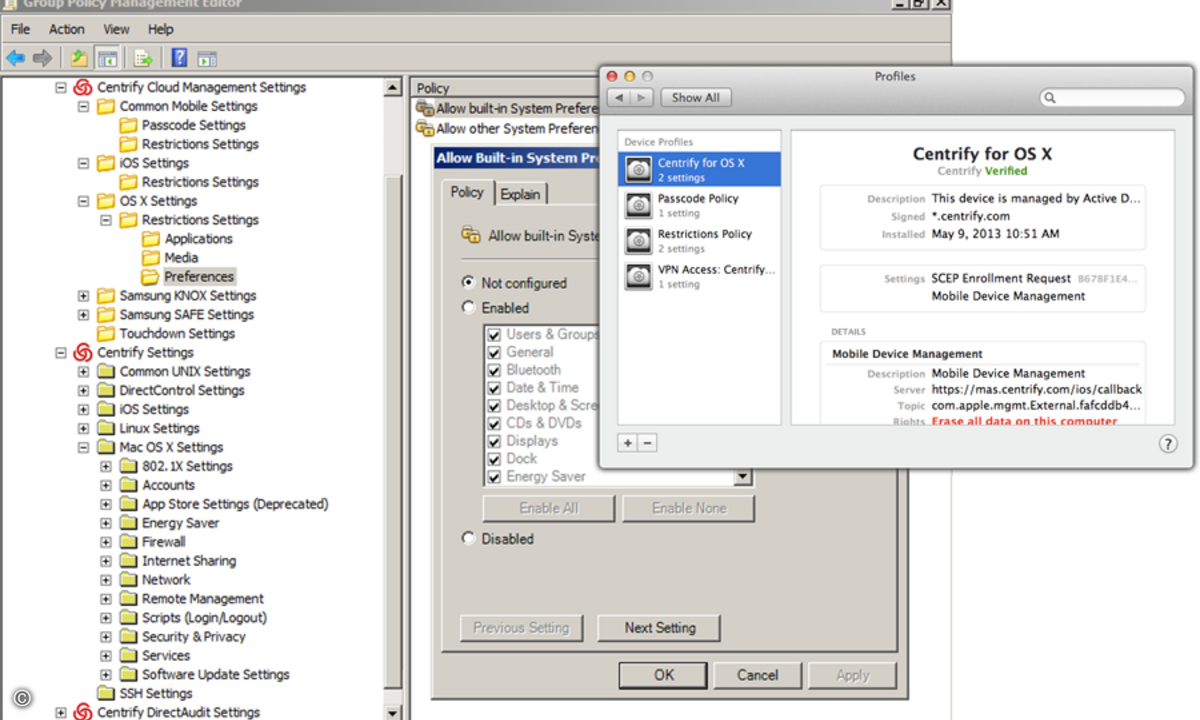Expand the Samsung SAFE Settings node
Image resolution: width=1200 pixels, height=720 pixels.
click(x=84, y=314)
